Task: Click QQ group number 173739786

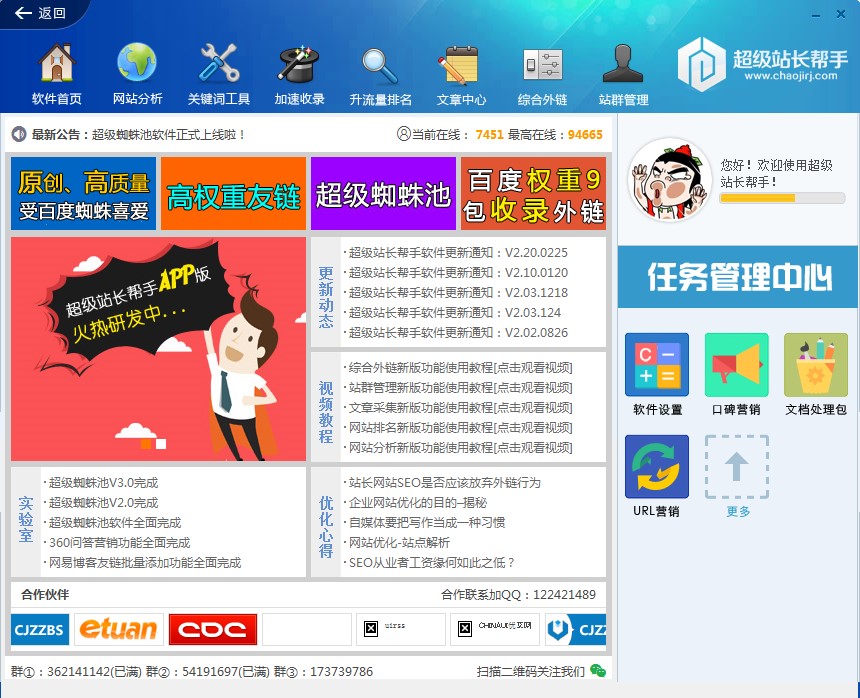Action: [341, 671]
